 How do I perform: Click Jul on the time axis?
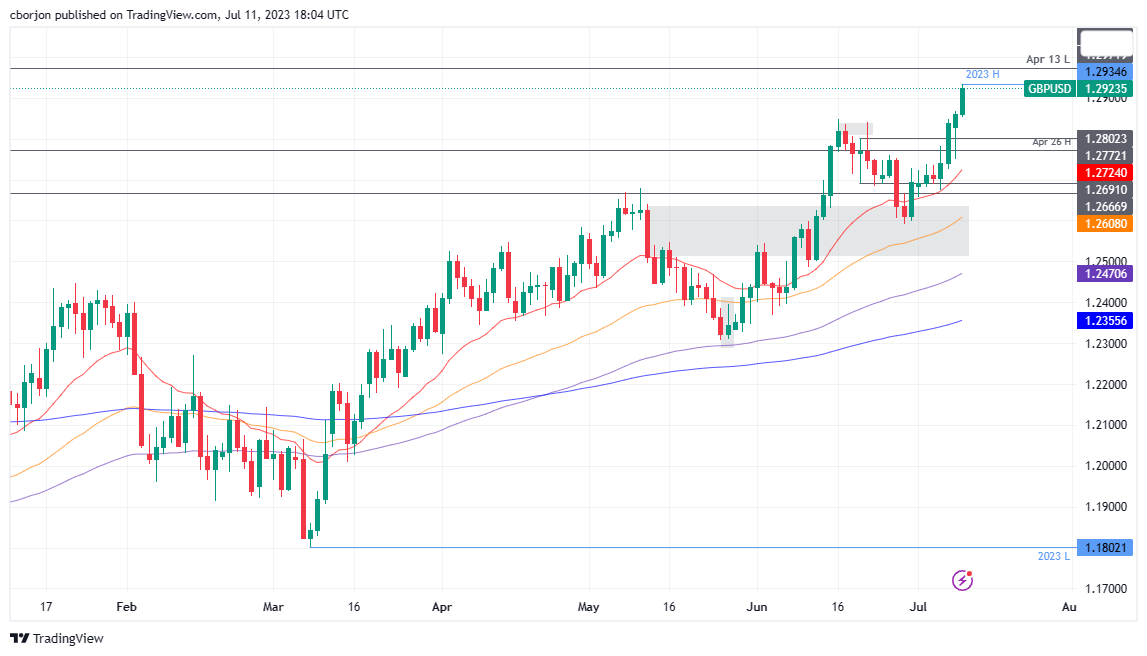(x=918, y=607)
